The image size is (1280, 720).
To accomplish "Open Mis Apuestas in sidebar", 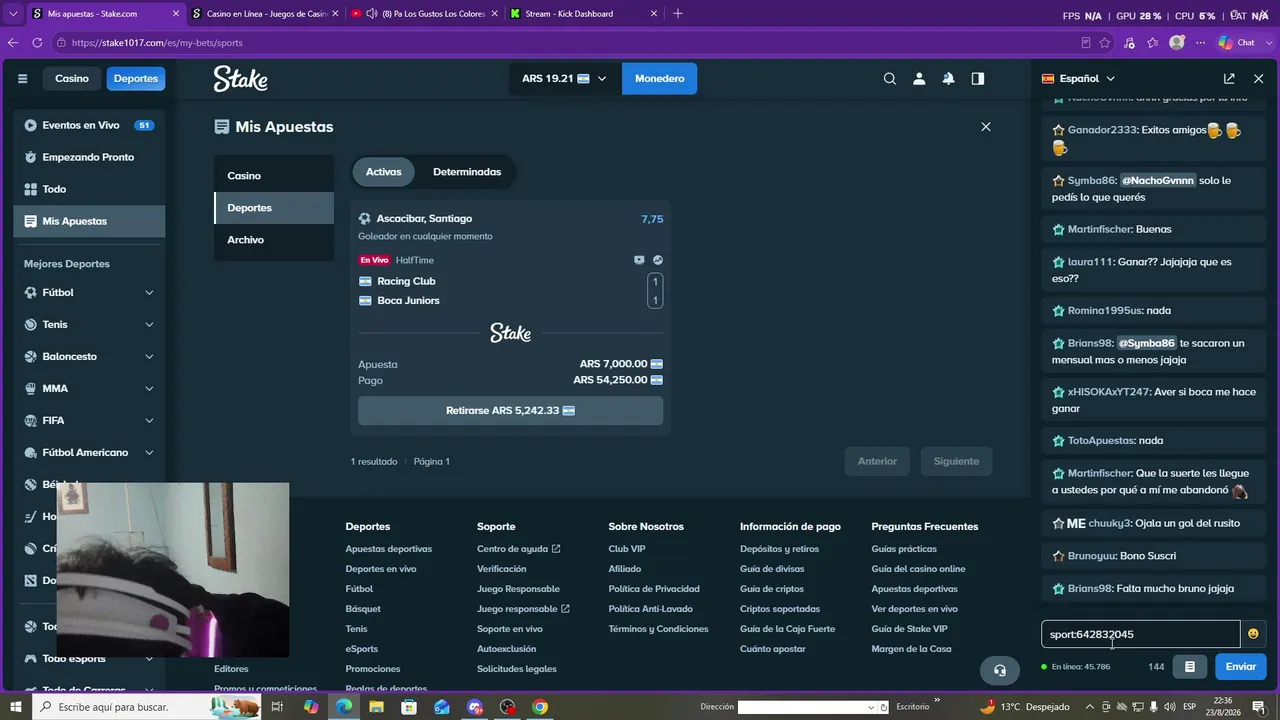I will [x=89, y=221].
